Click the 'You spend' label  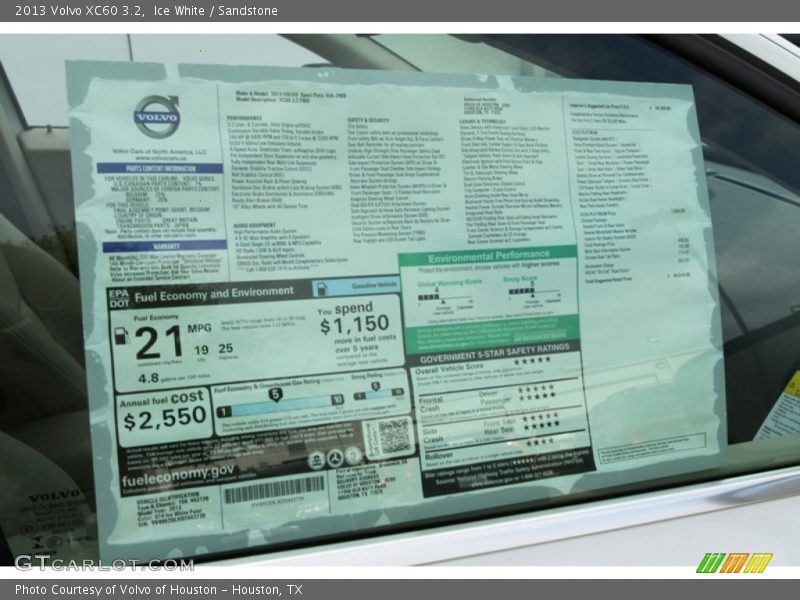345,309
